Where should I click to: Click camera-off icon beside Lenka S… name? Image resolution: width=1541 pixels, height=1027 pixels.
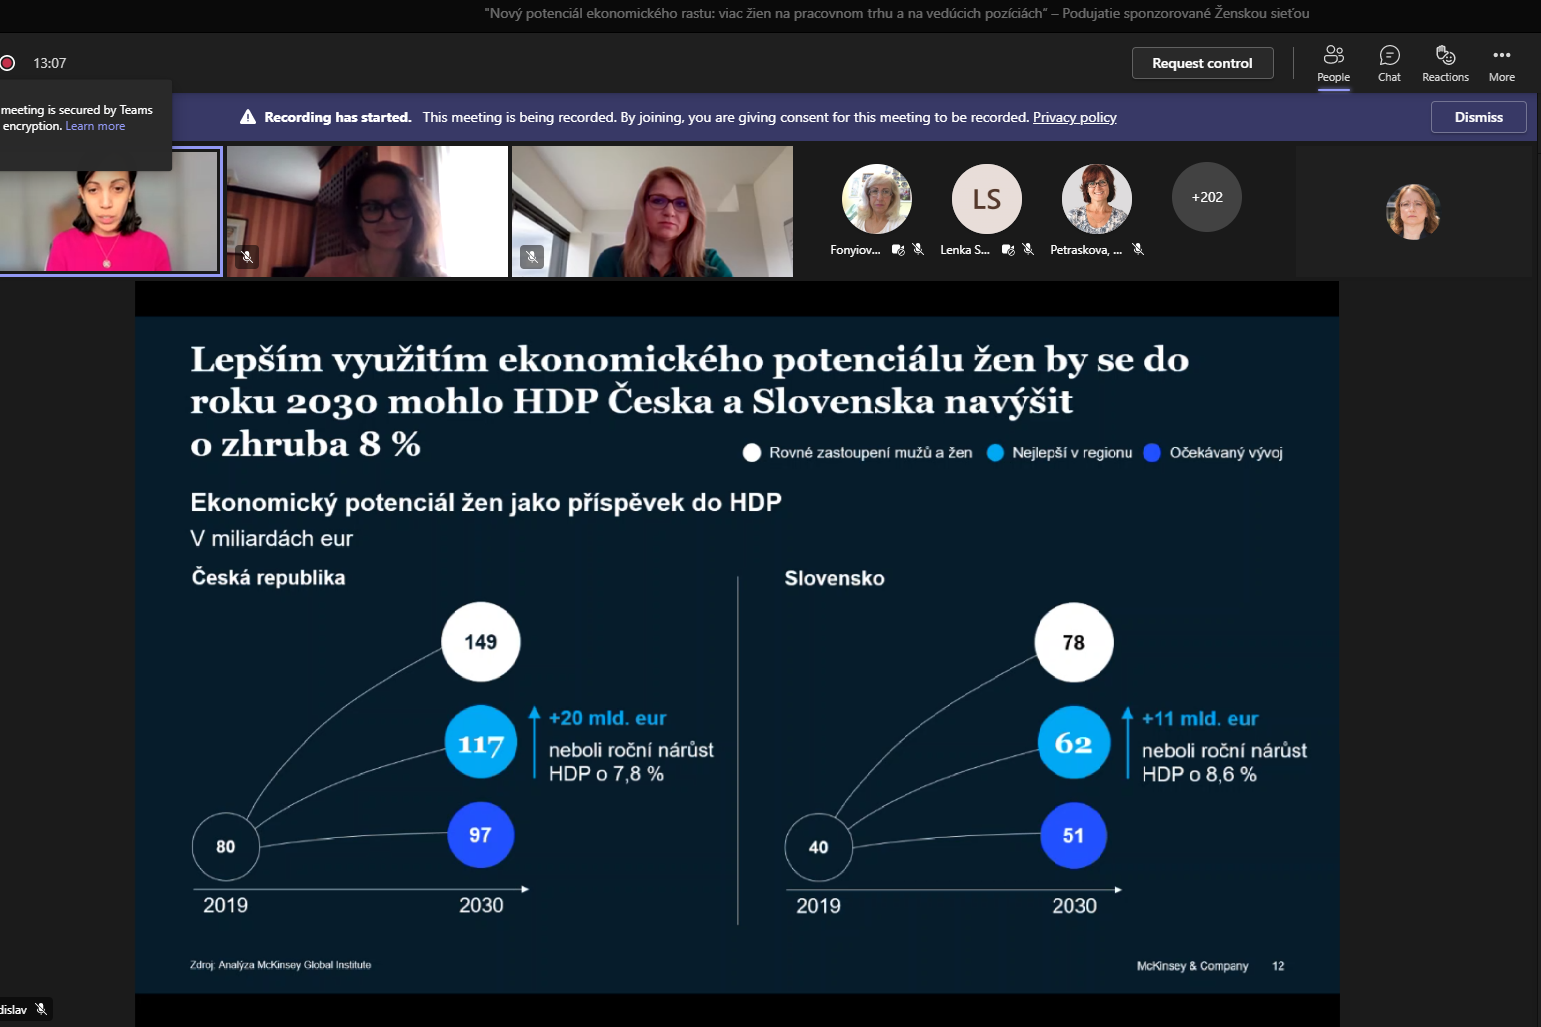click(1008, 250)
